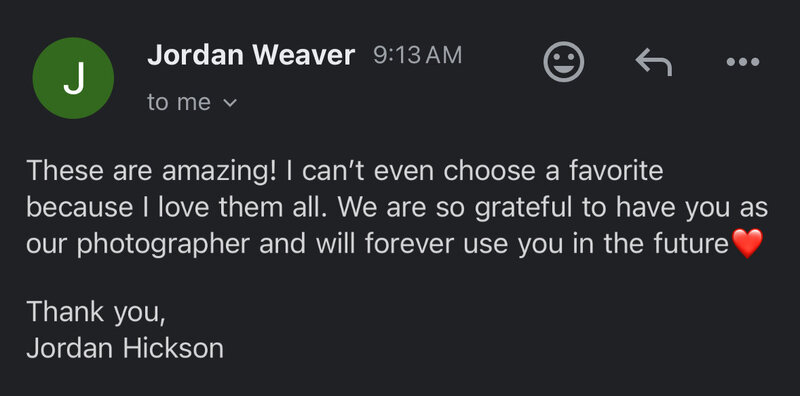Viewport: 800px width, 396px height.
Task: Tap the signature name Jordan Hickson
Action: [x=125, y=349]
